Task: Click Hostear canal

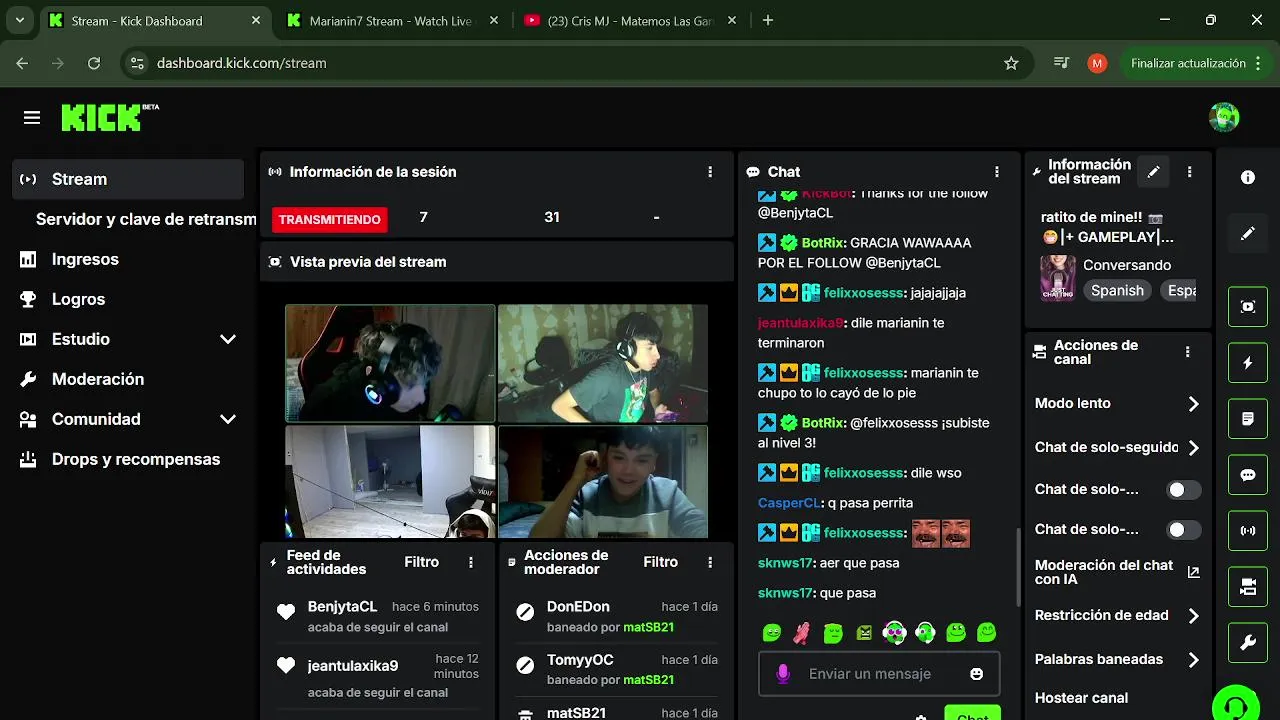Action: pos(1081,698)
